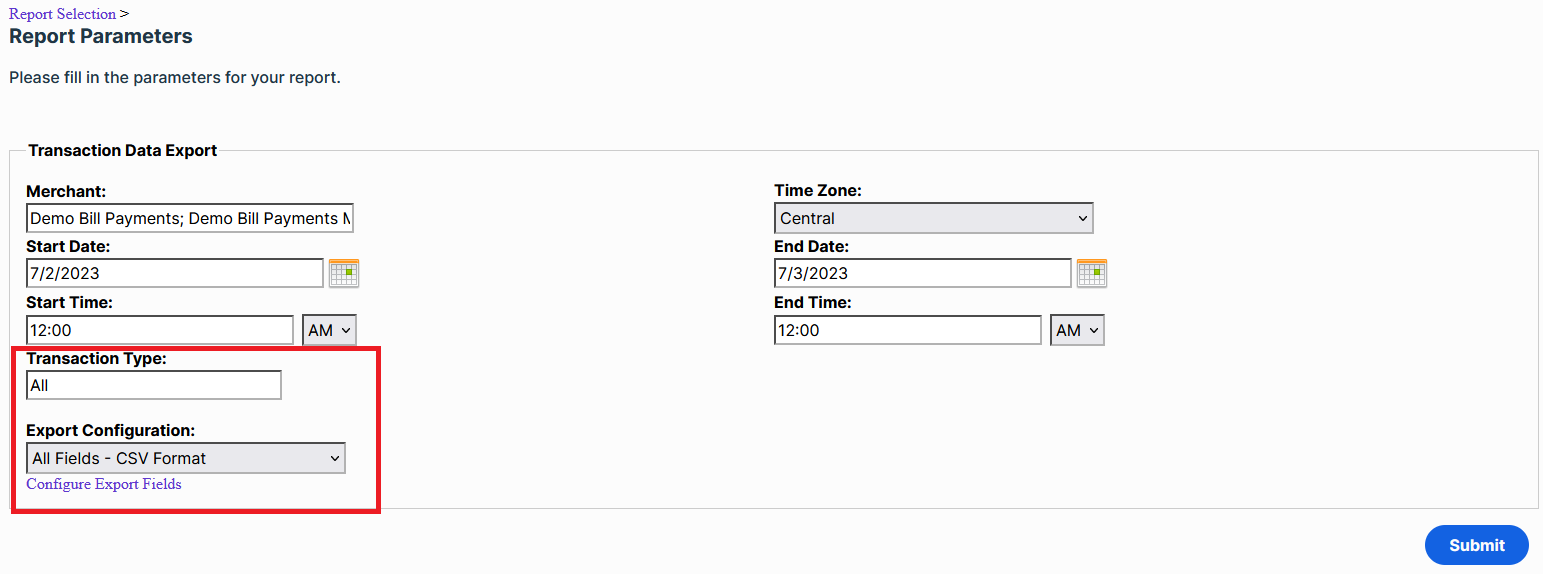This screenshot has height=574, width=1543.
Task: Open the Configure Export Fields link
Action: coord(104,484)
